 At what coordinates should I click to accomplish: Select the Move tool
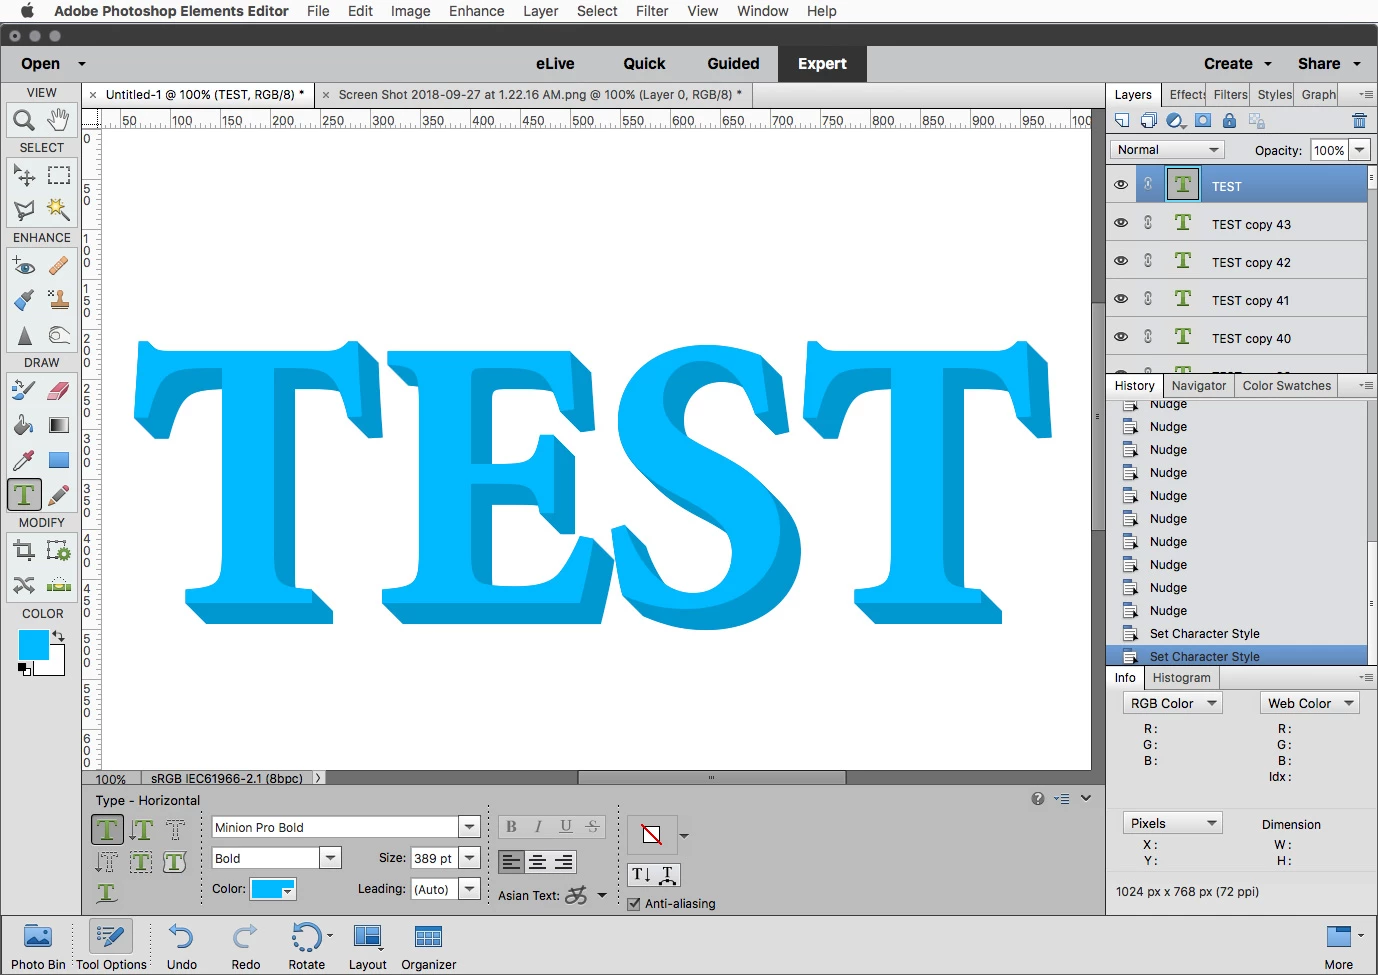(24, 176)
